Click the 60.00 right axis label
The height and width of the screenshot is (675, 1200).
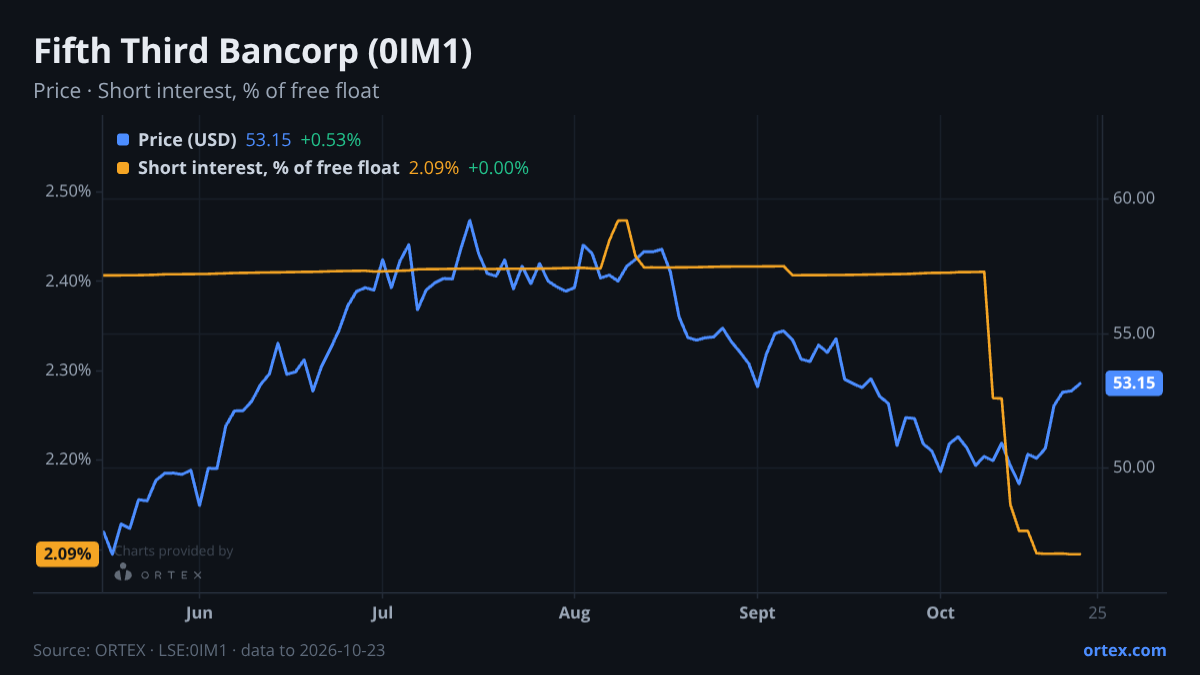point(1134,199)
